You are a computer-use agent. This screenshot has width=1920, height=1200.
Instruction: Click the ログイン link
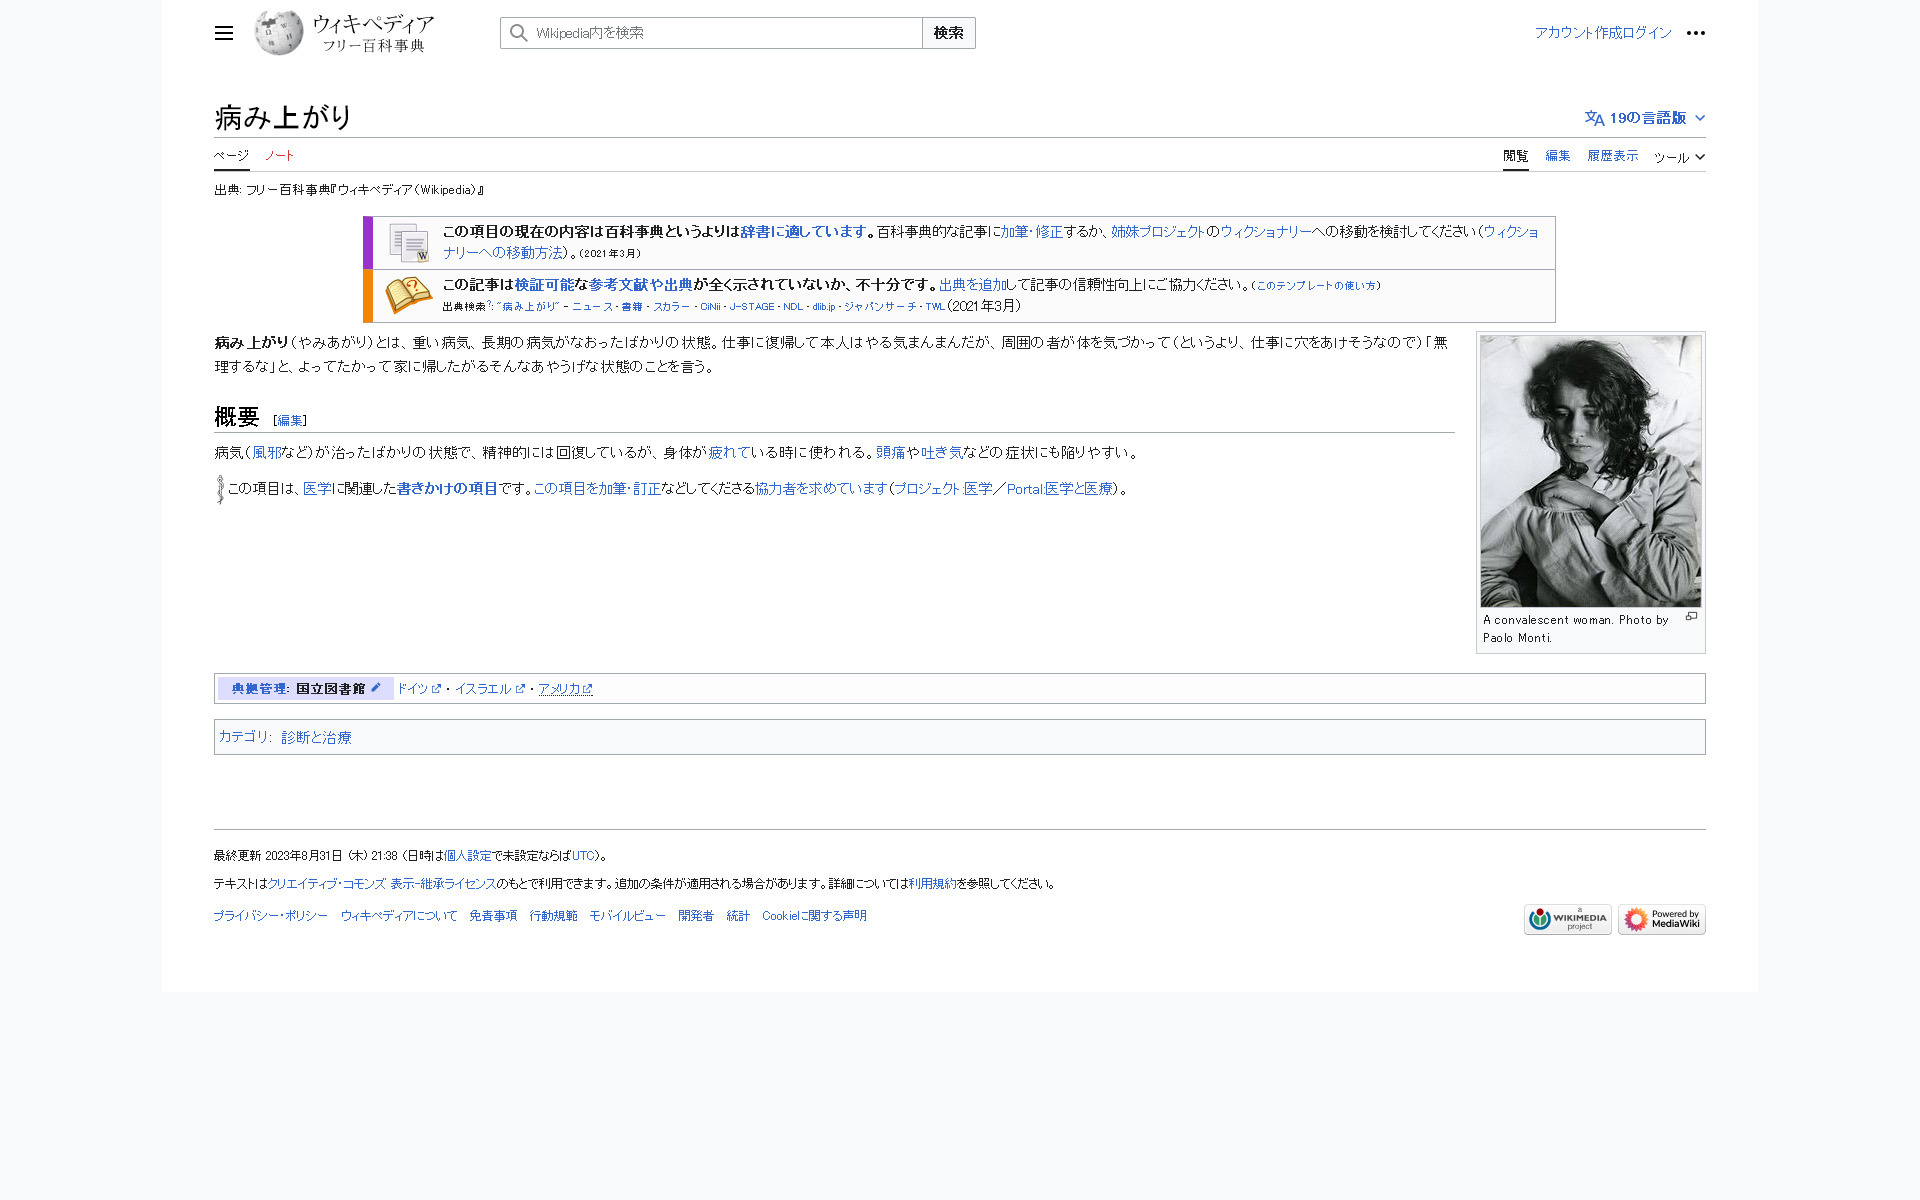click(1647, 33)
